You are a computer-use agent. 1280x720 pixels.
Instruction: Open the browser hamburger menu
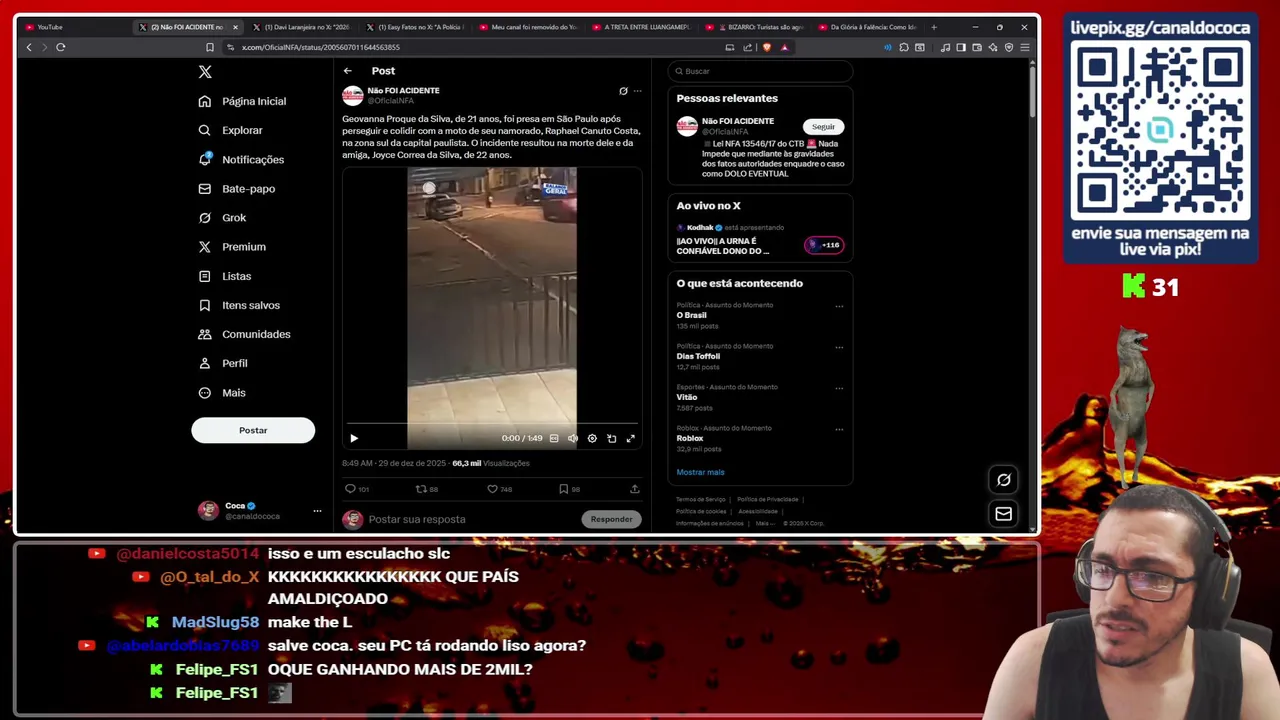[1025, 47]
